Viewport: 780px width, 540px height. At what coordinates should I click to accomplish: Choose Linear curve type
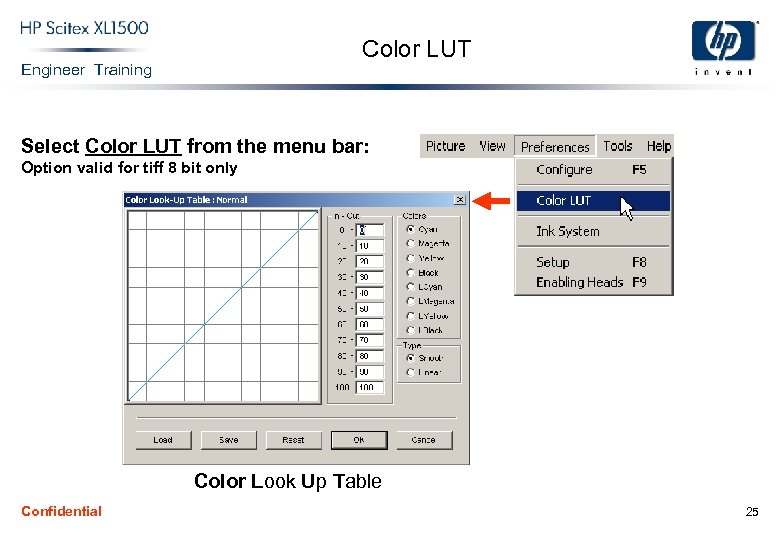pyautogui.click(x=410, y=372)
